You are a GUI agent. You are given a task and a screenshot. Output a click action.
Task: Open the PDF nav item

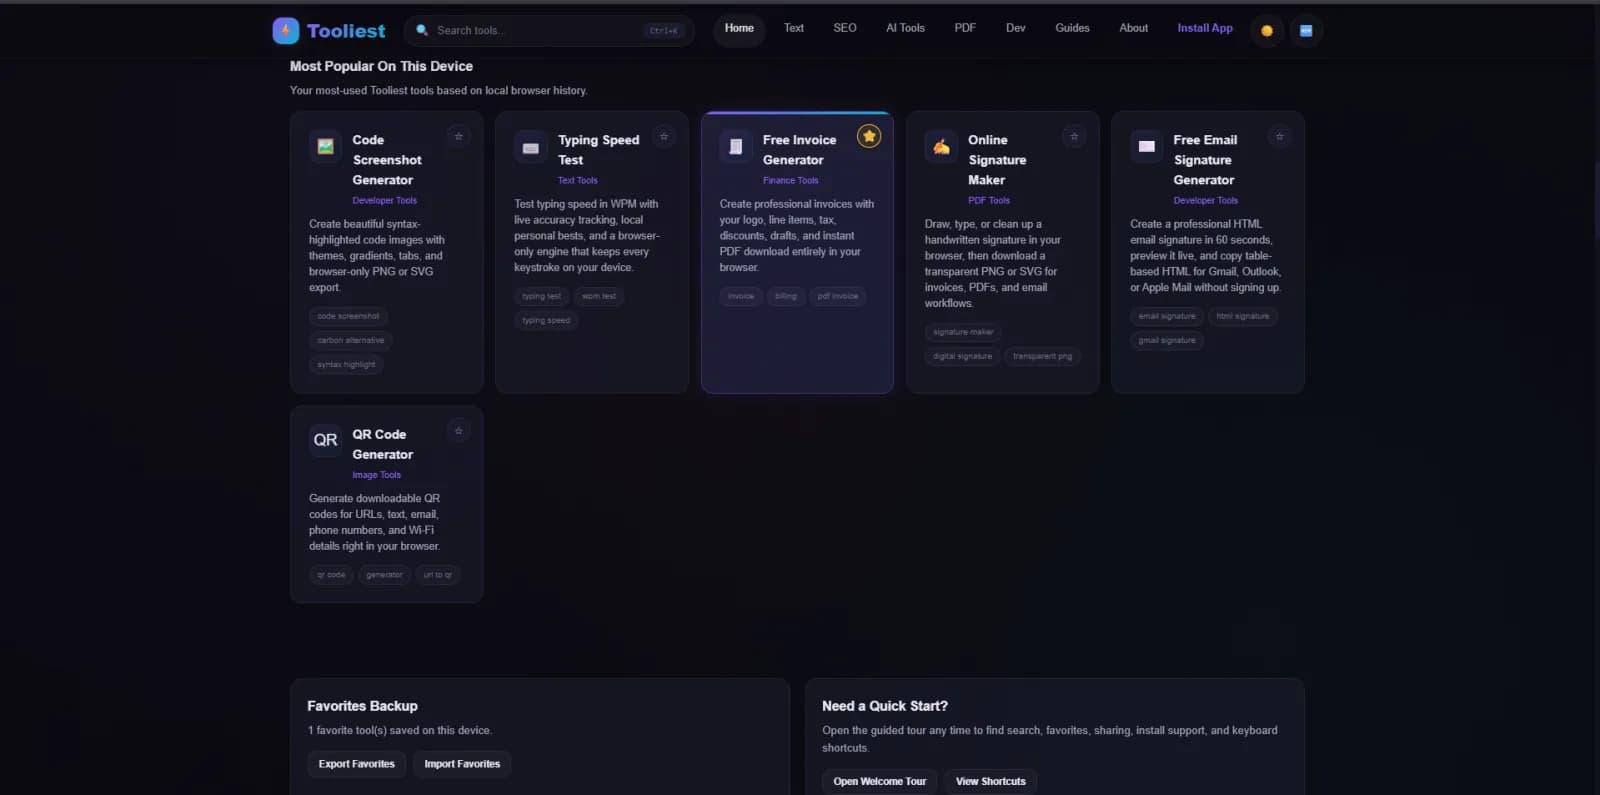(965, 28)
